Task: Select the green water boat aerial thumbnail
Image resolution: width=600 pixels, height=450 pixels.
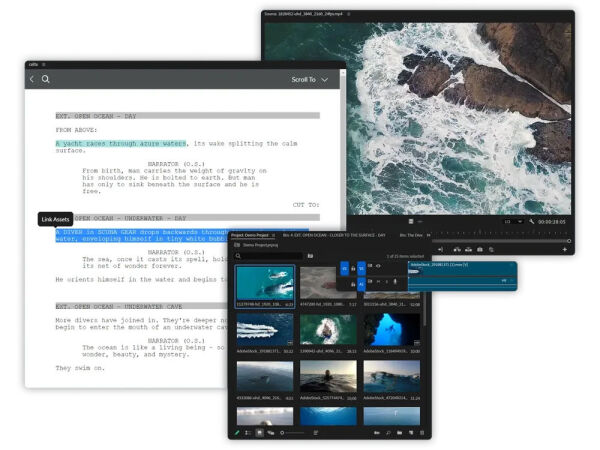Action: point(328,330)
